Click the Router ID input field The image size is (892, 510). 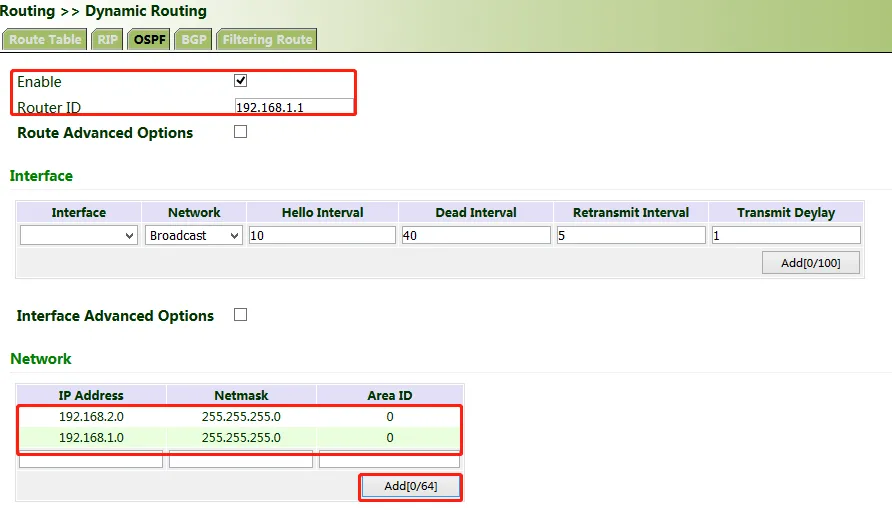click(x=294, y=106)
